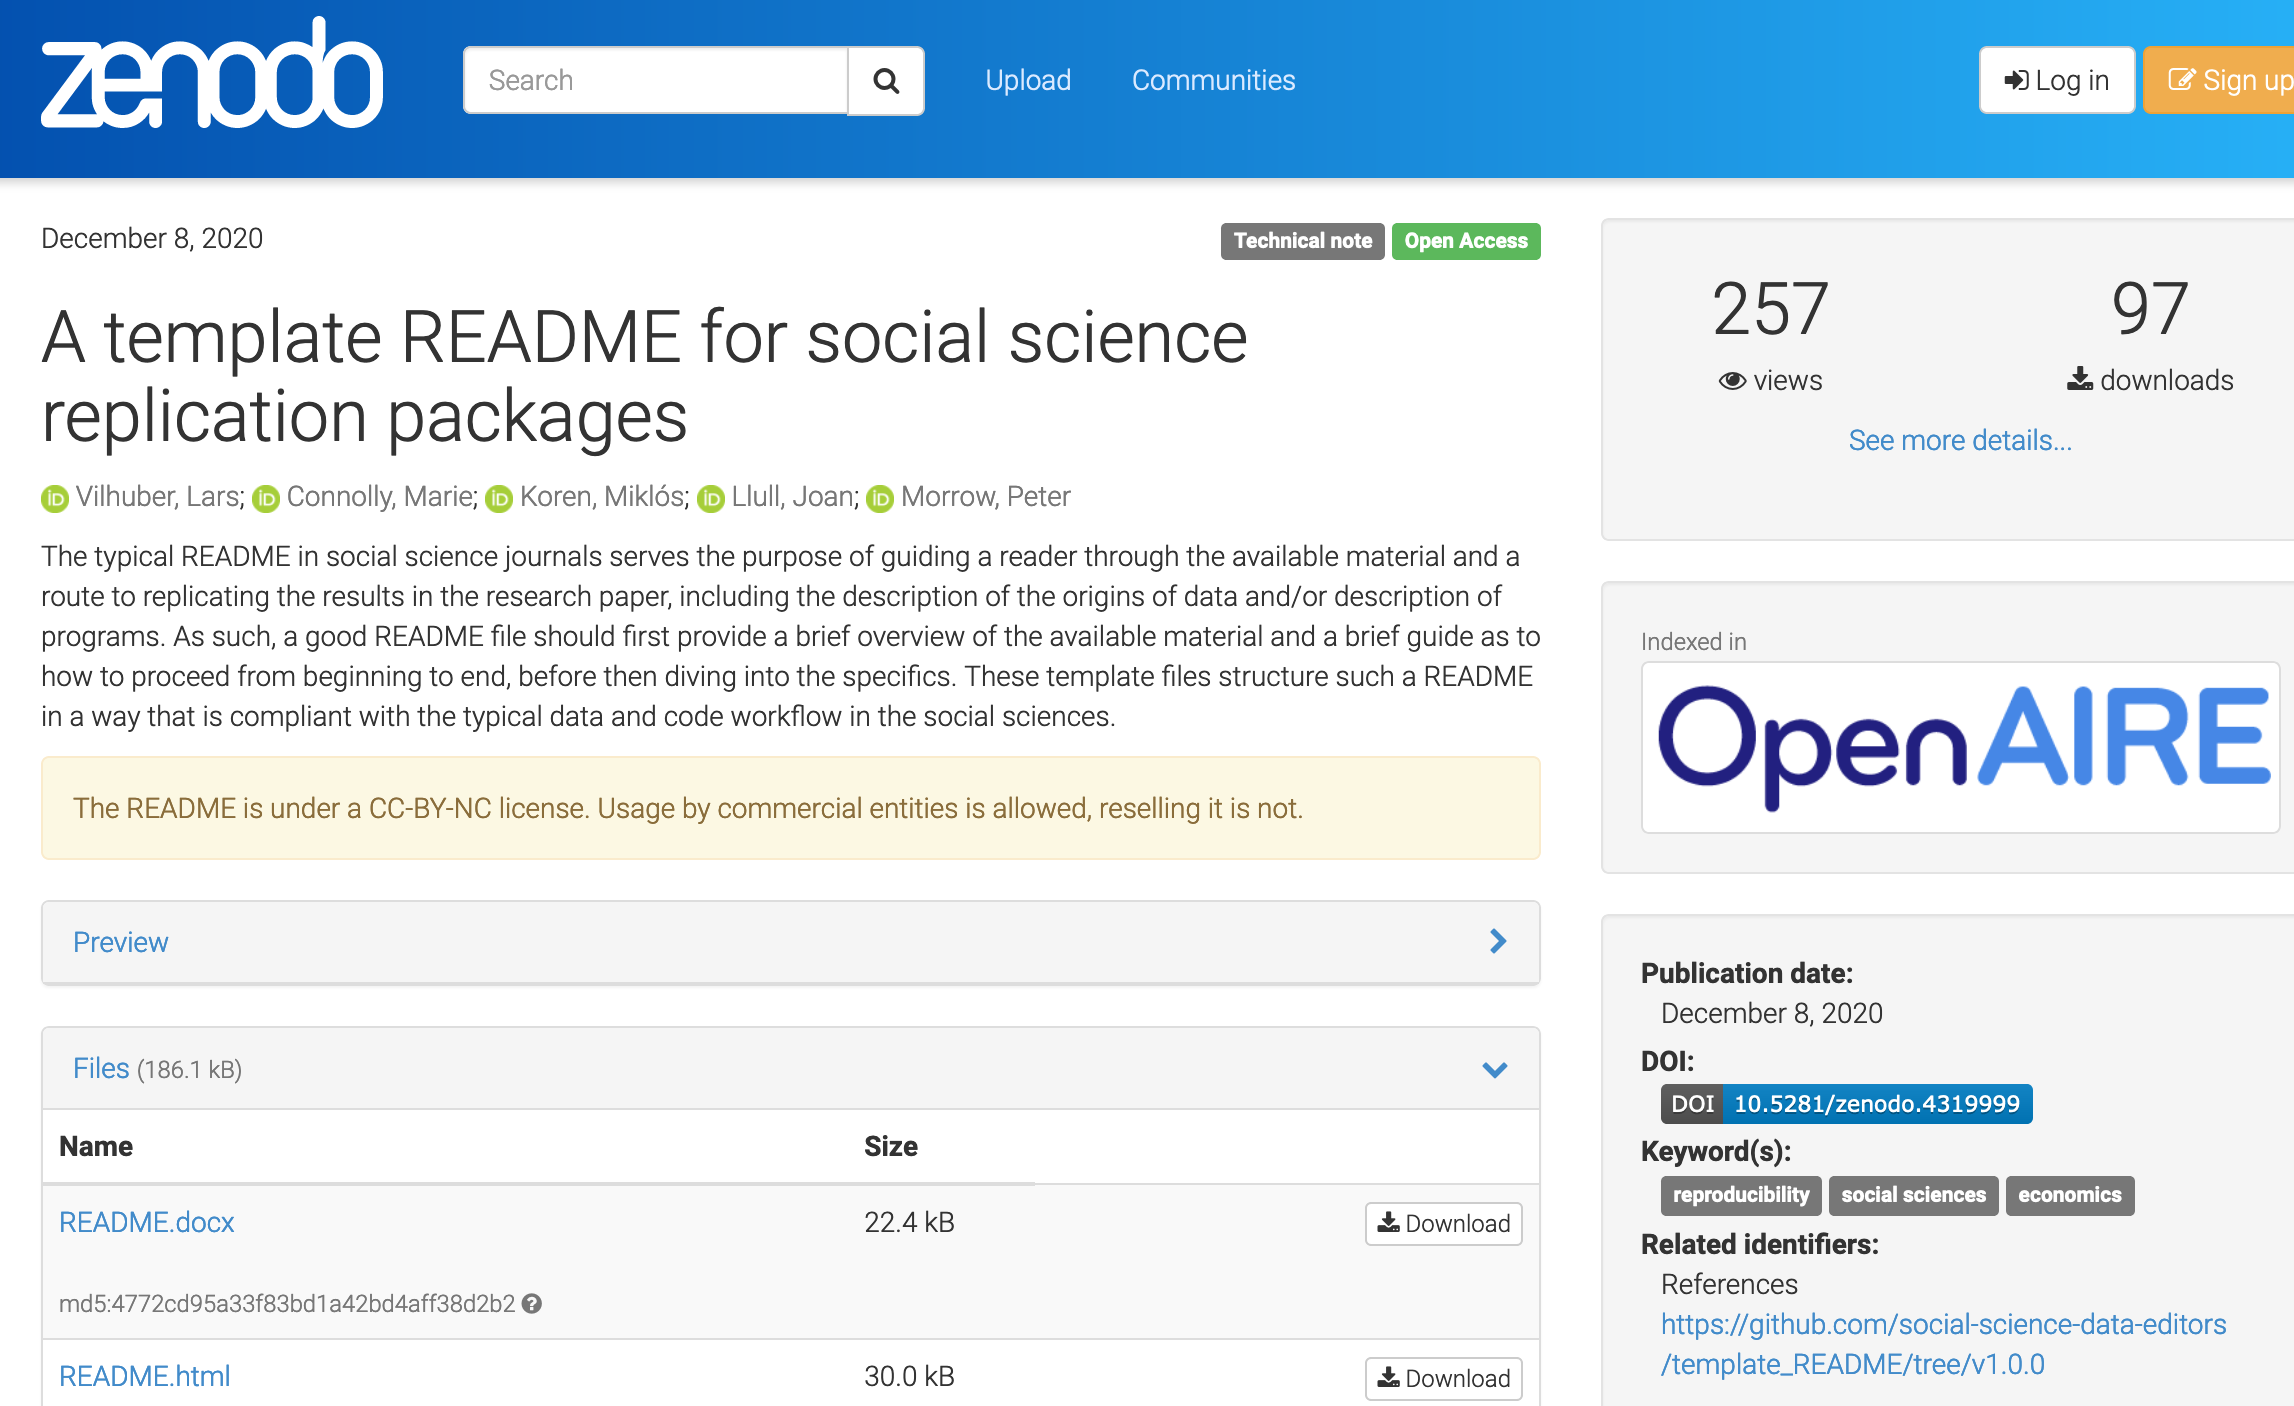Viewport: 2294px width, 1406px height.
Task: Click the Log in button
Action: tap(2055, 79)
